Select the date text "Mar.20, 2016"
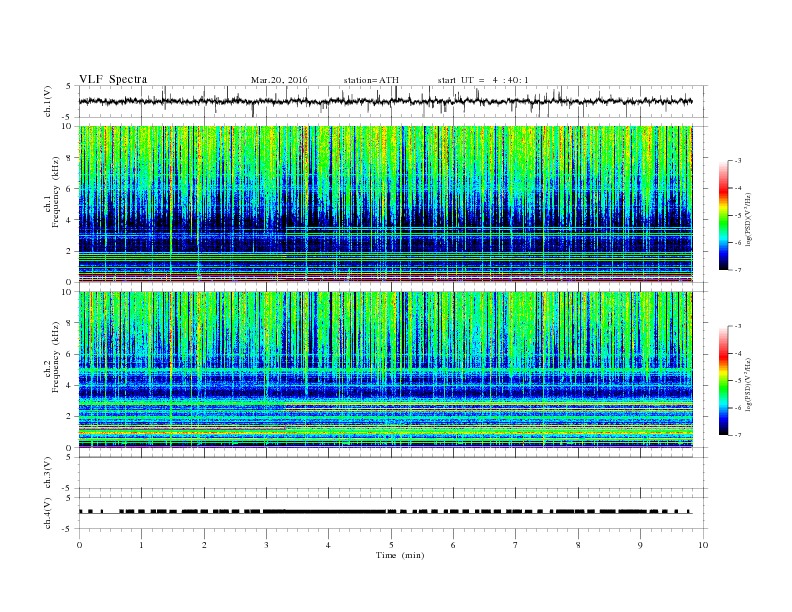Image resolution: width=792 pixels, height=612 pixels. 279,80
